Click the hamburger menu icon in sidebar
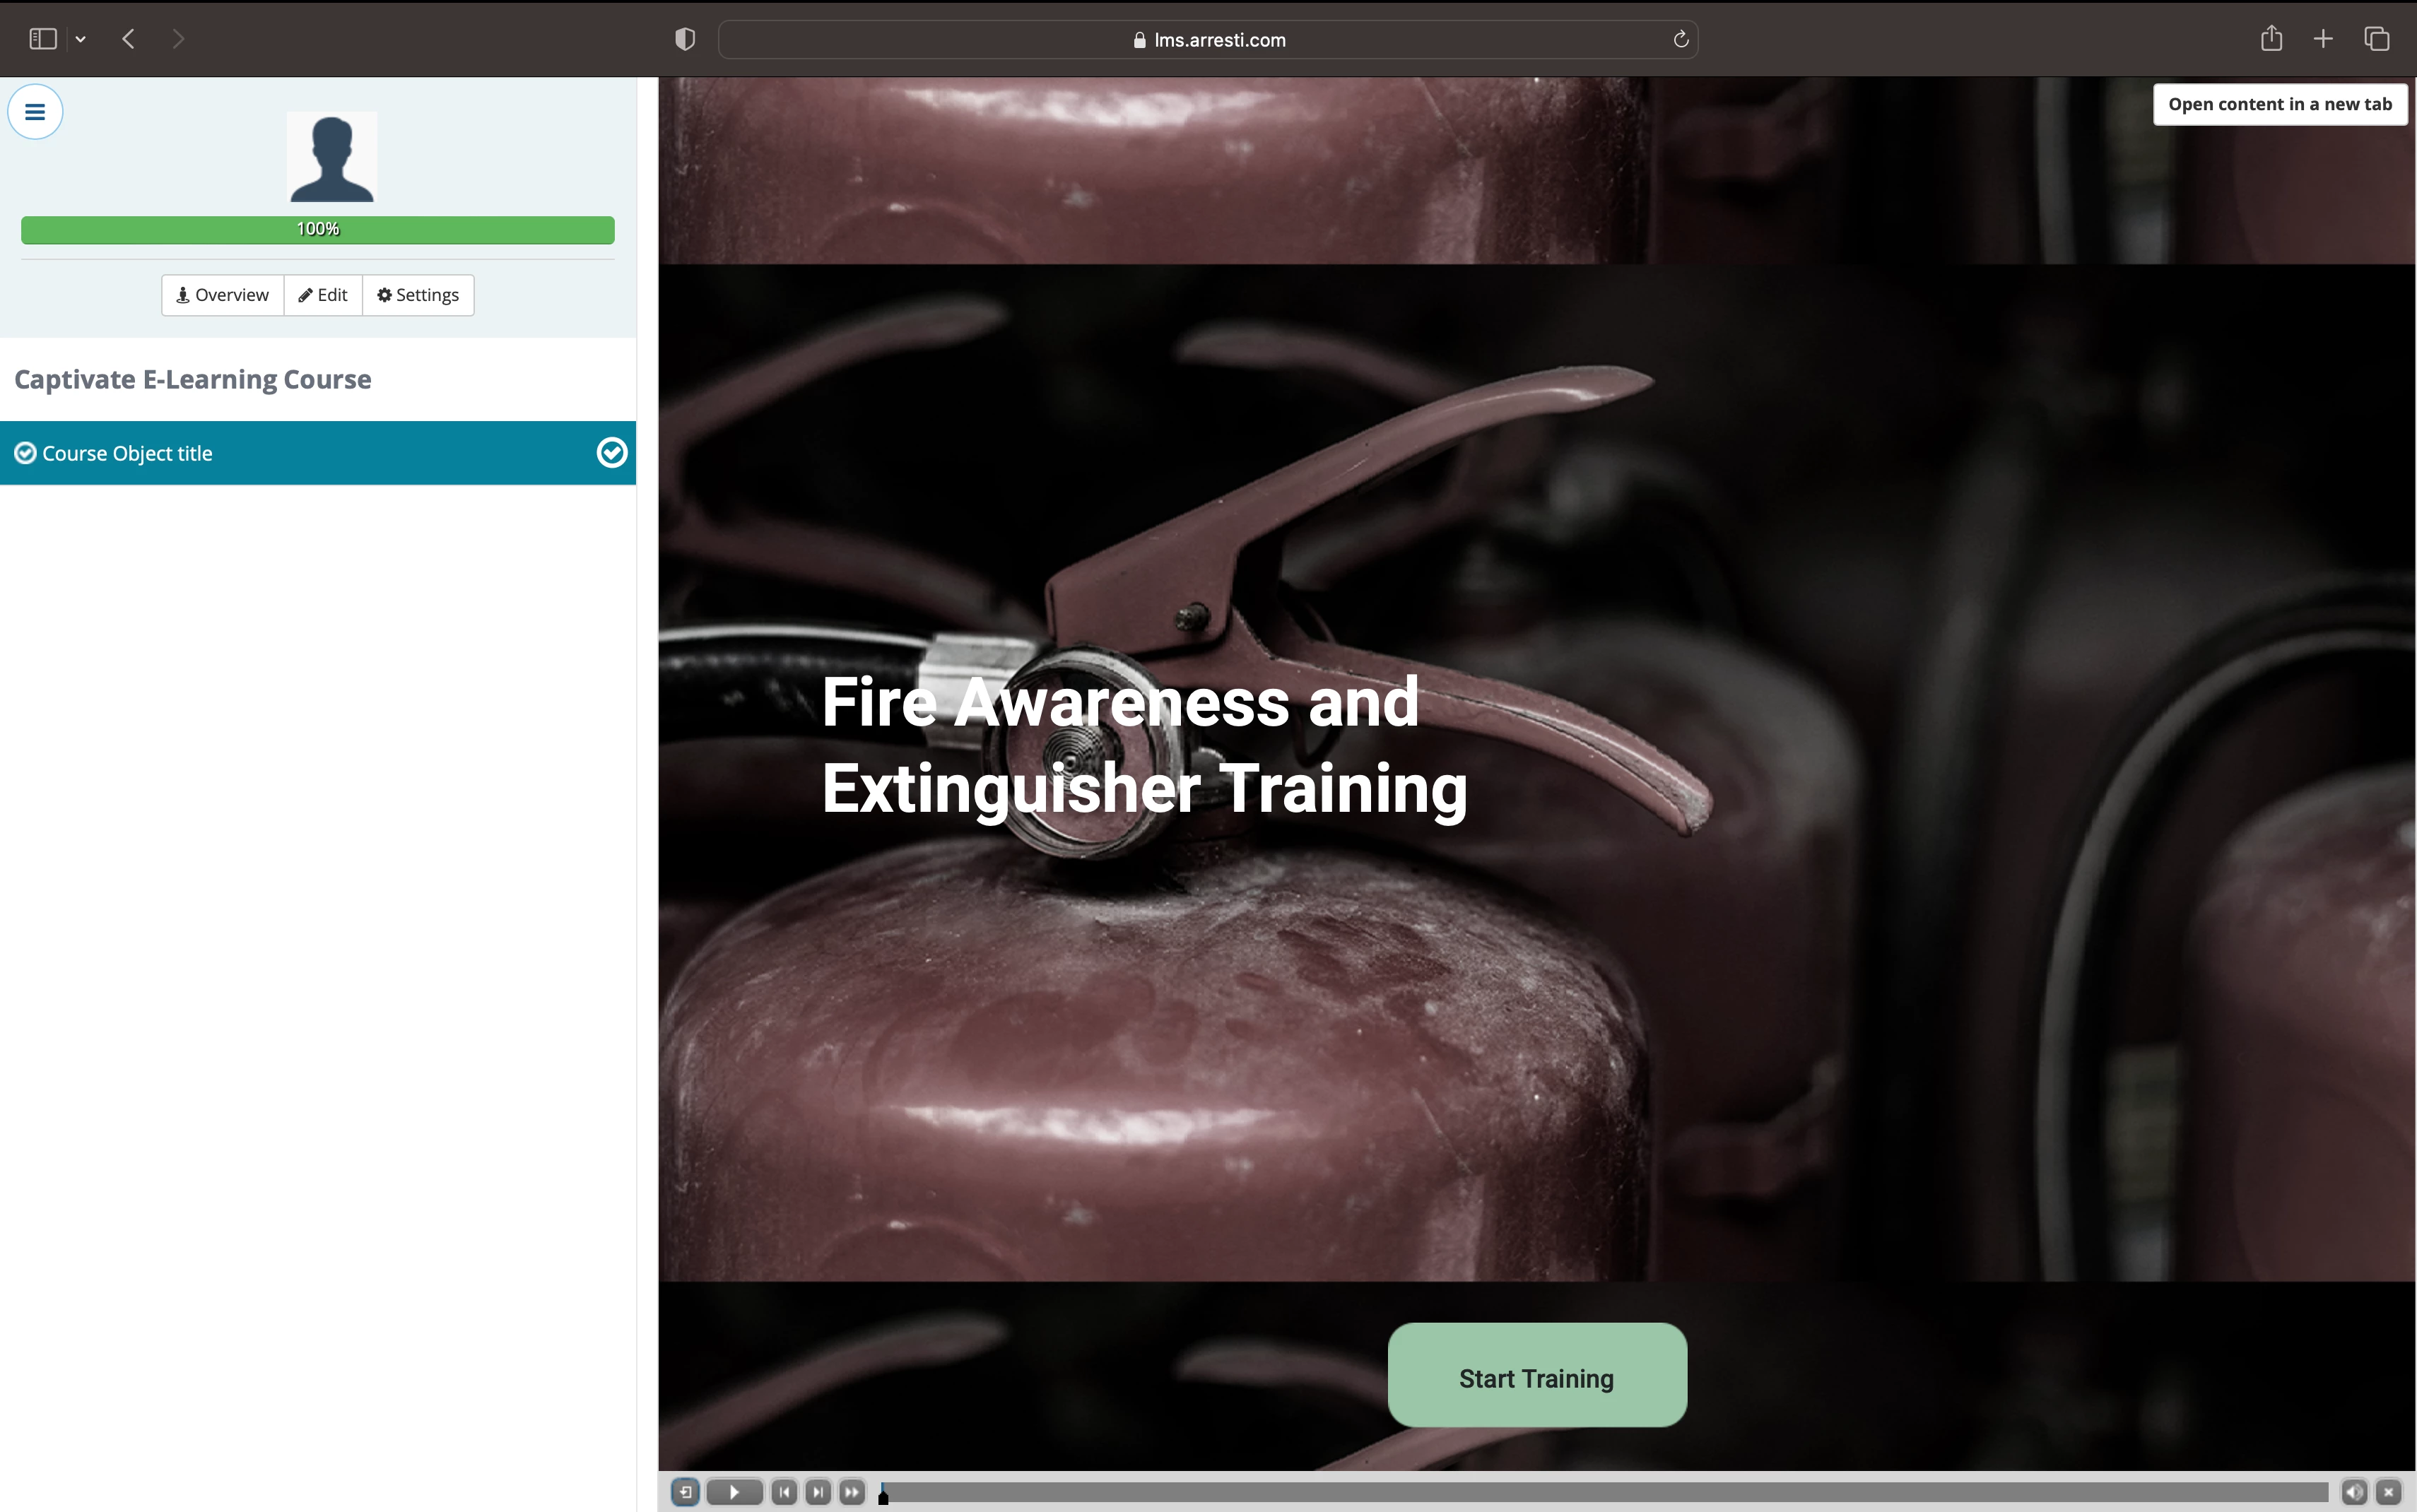The image size is (2417, 1512). (x=35, y=112)
